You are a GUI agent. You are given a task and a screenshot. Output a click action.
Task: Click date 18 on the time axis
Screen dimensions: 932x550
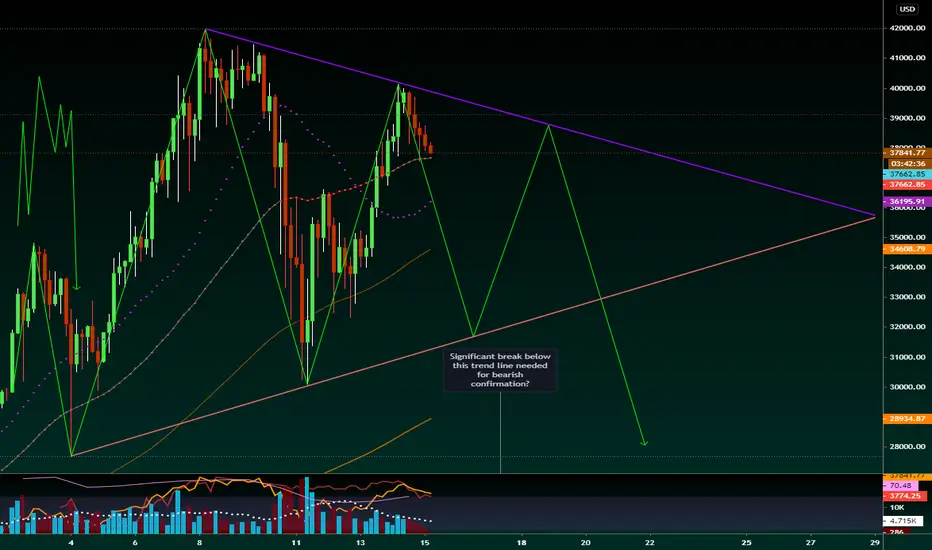pos(521,542)
